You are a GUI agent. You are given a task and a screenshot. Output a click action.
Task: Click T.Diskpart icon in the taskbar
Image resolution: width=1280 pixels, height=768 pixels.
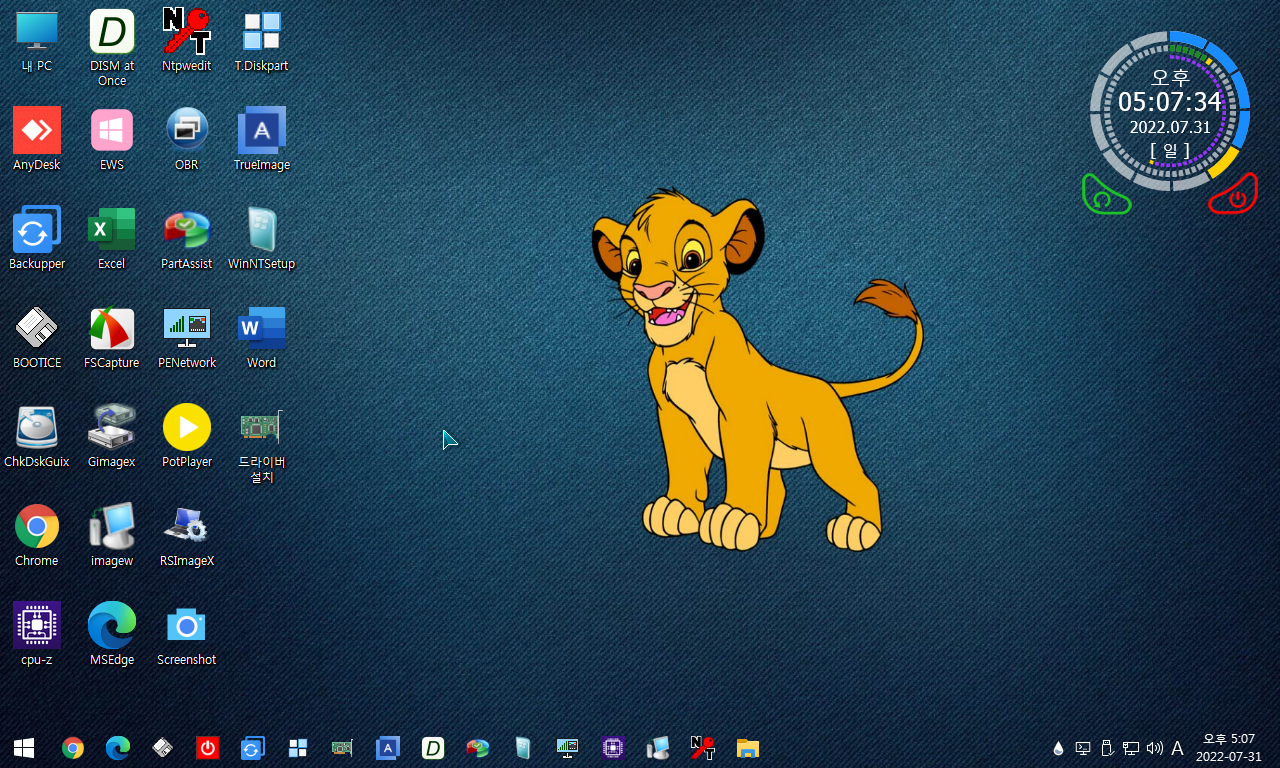[x=297, y=747]
